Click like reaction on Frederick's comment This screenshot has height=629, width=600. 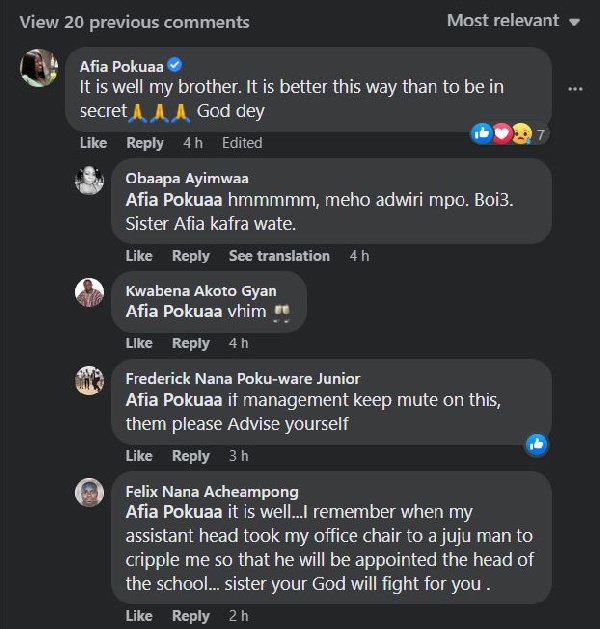coord(537,444)
